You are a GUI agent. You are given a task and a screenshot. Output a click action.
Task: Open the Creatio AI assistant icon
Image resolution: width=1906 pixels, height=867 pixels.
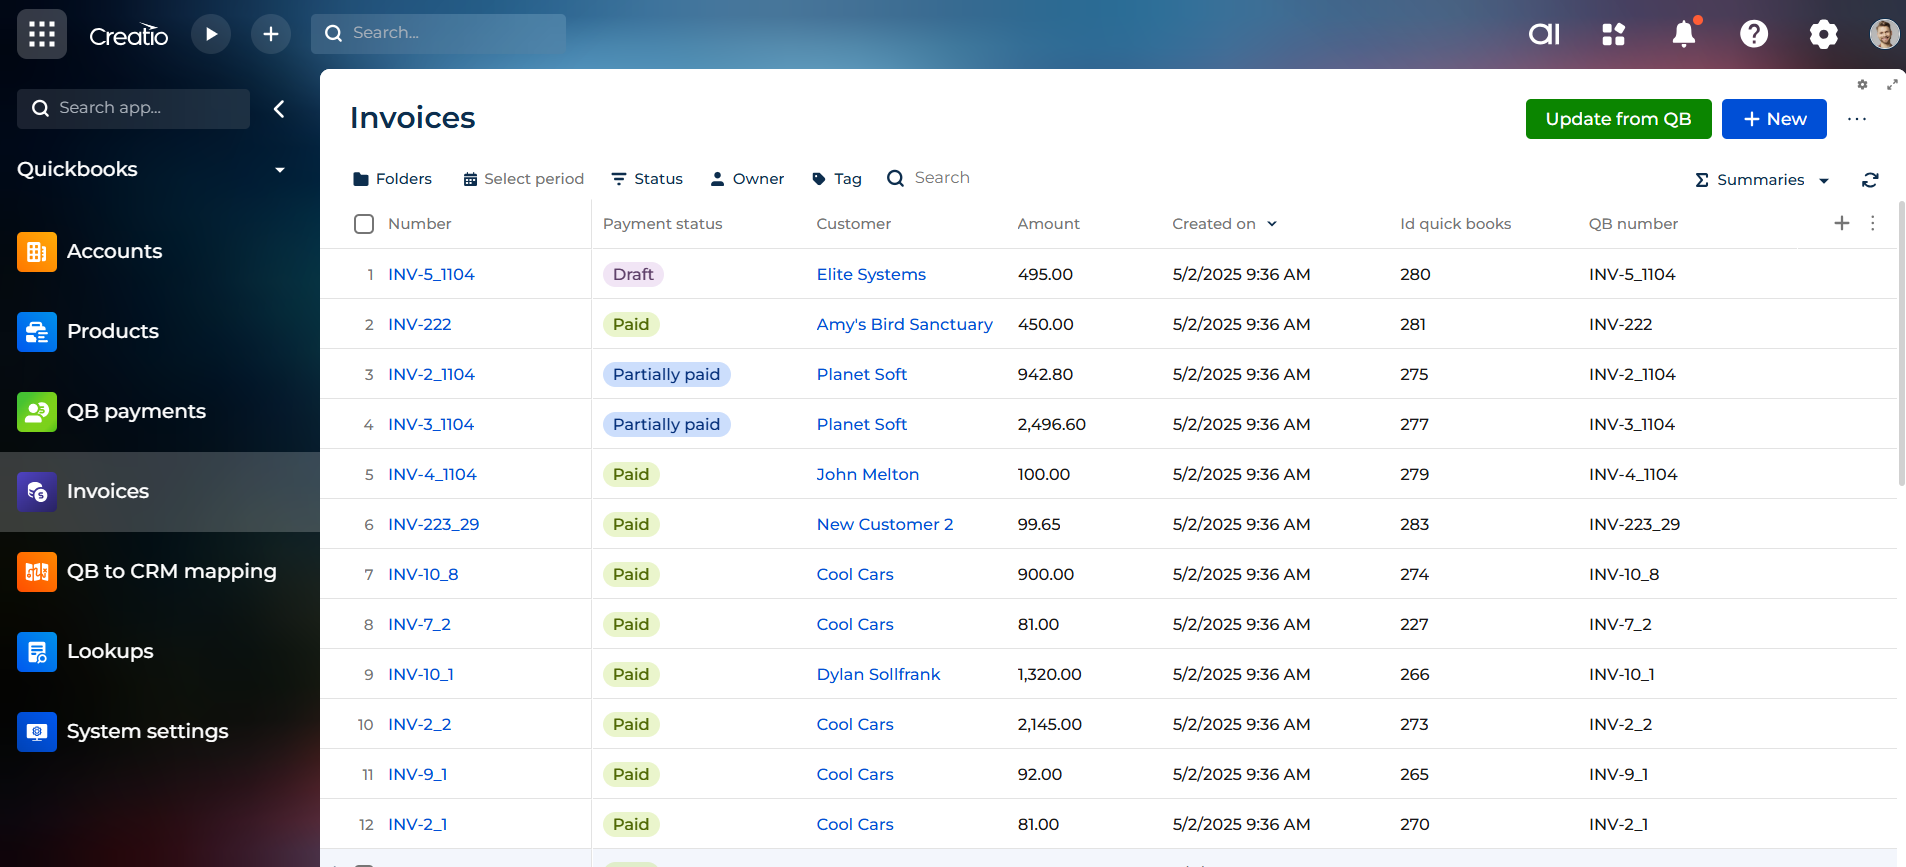pyautogui.click(x=1544, y=34)
